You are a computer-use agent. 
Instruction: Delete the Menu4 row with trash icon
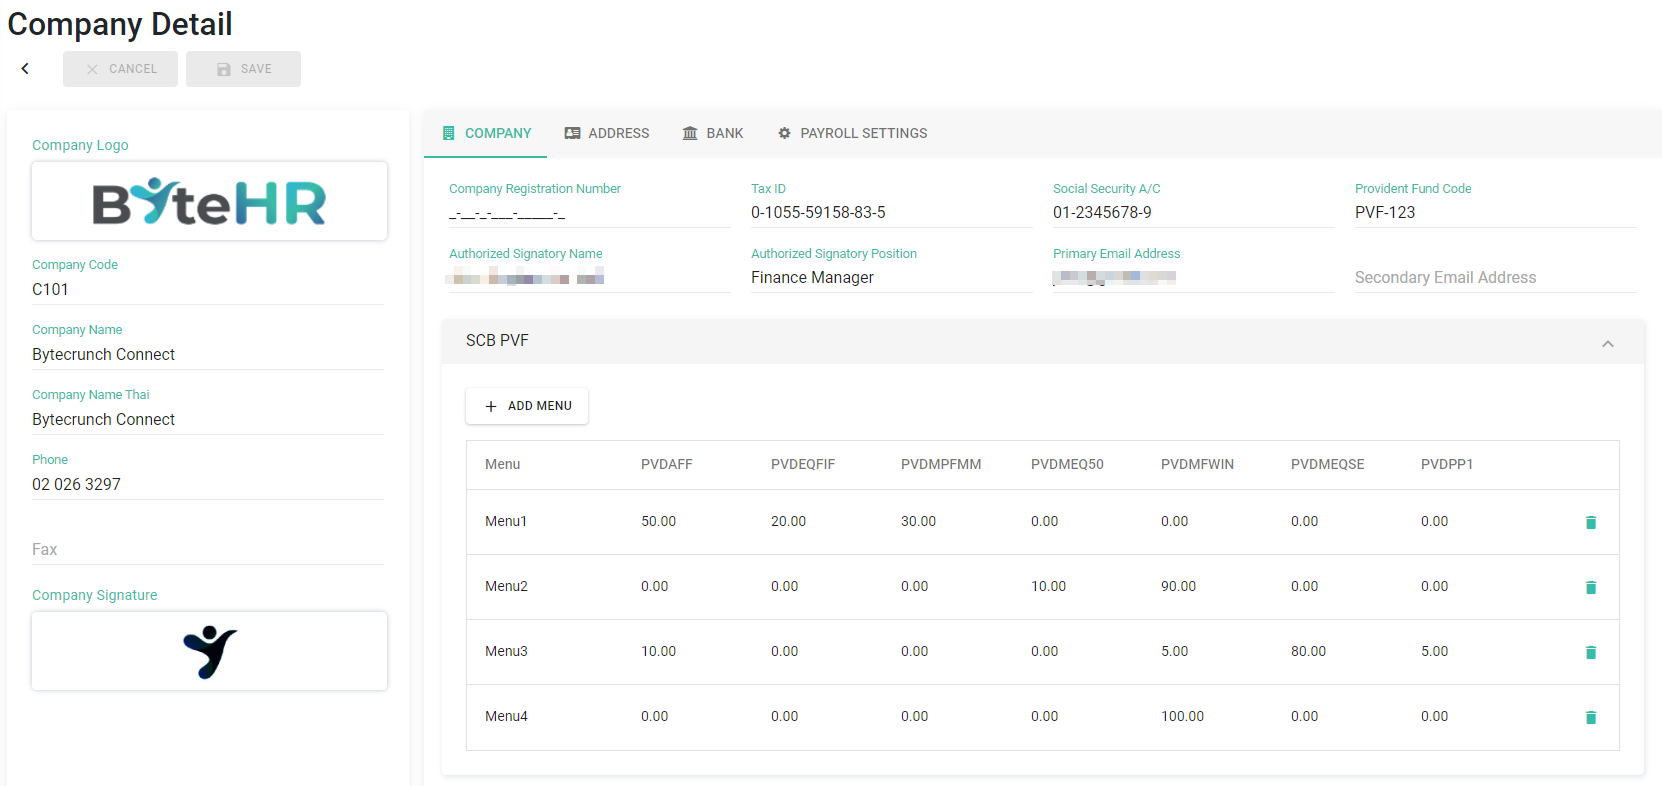tap(1591, 717)
